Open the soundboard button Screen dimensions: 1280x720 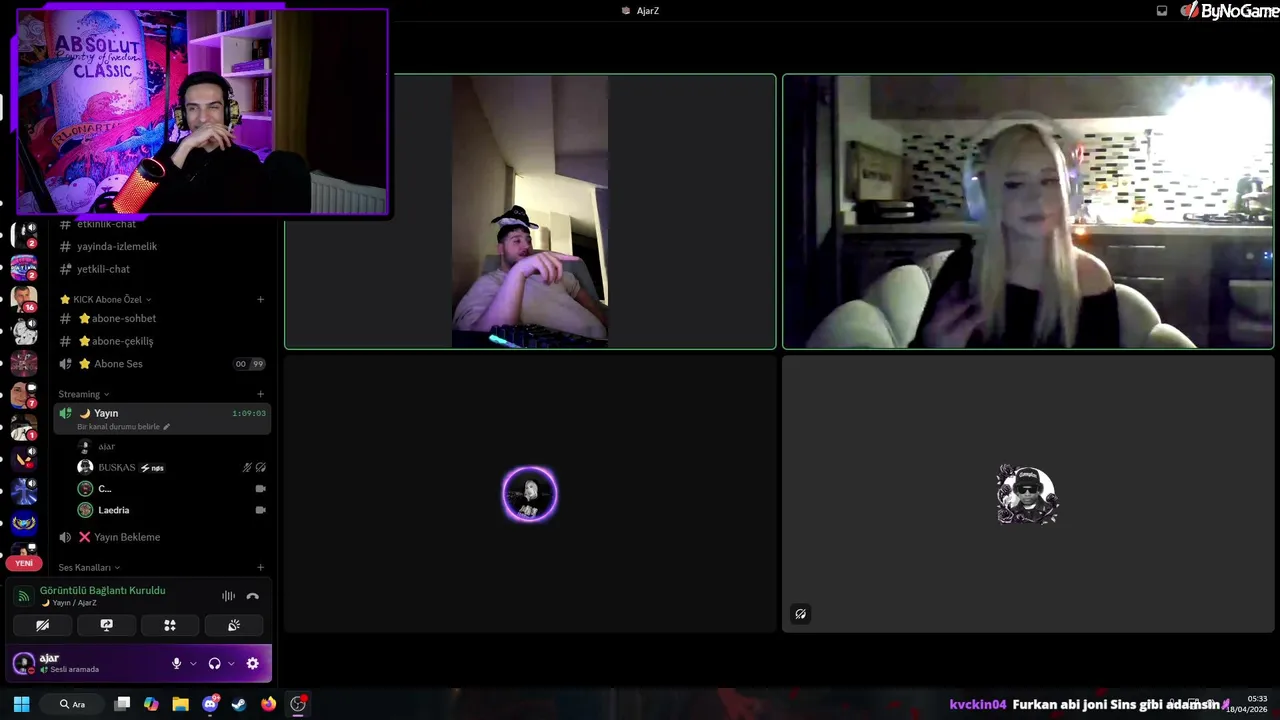pyautogui.click(x=233, y=625)
